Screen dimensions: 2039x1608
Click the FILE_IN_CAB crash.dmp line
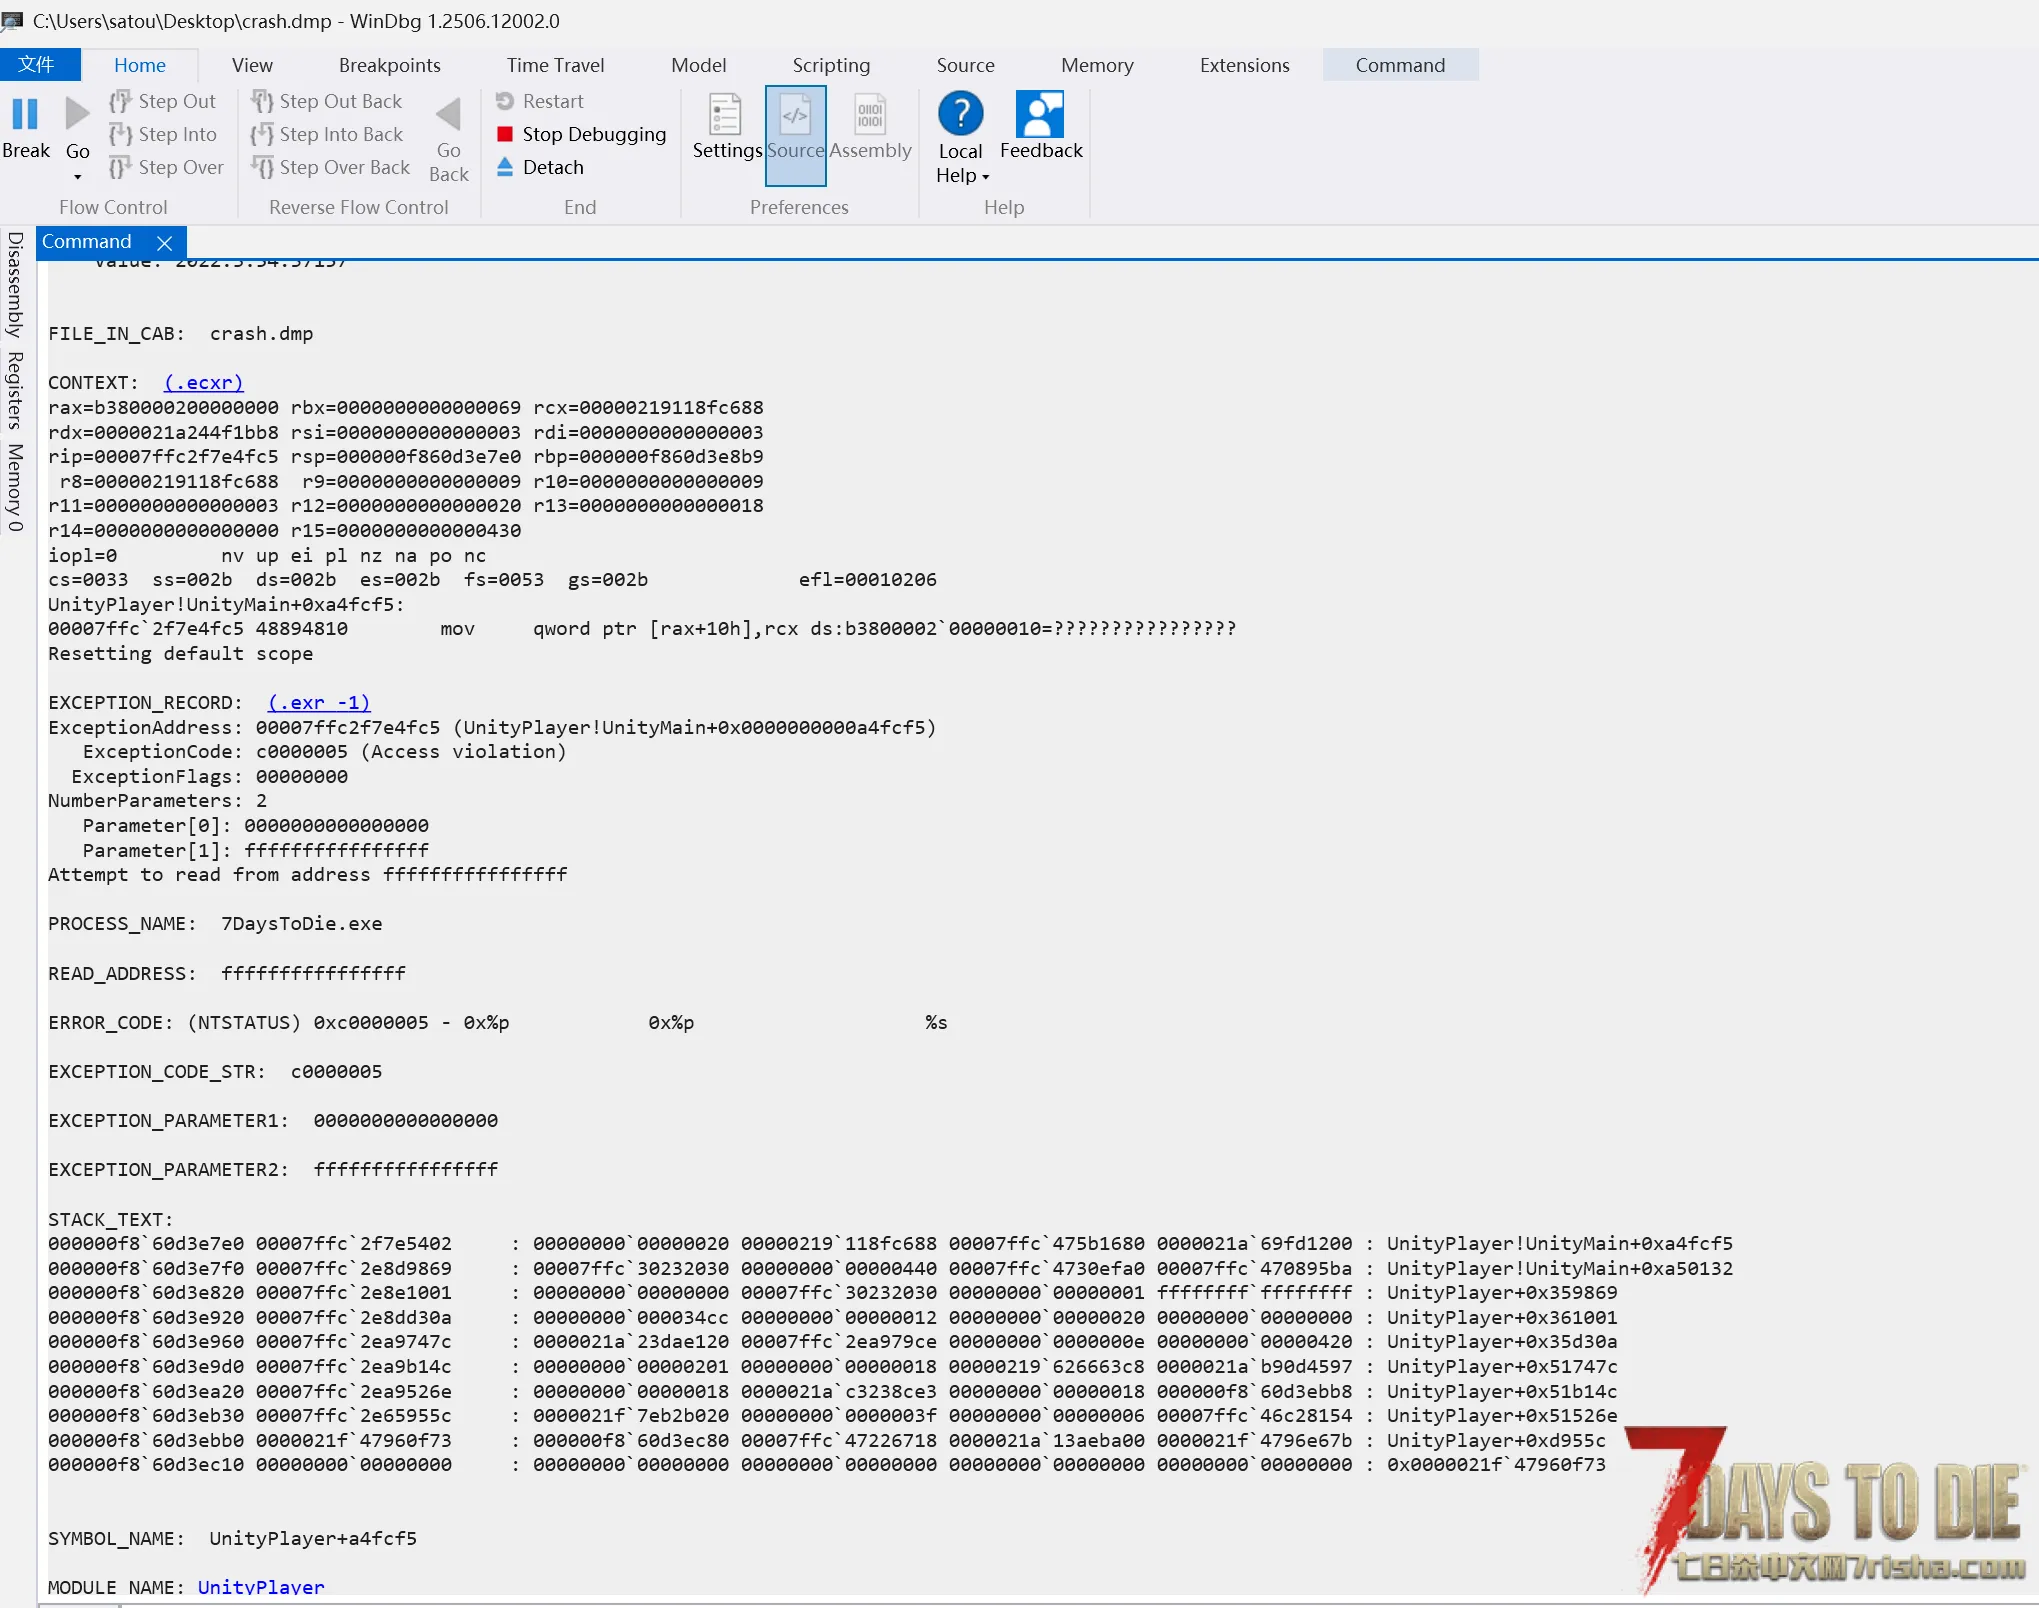(181, 334)
